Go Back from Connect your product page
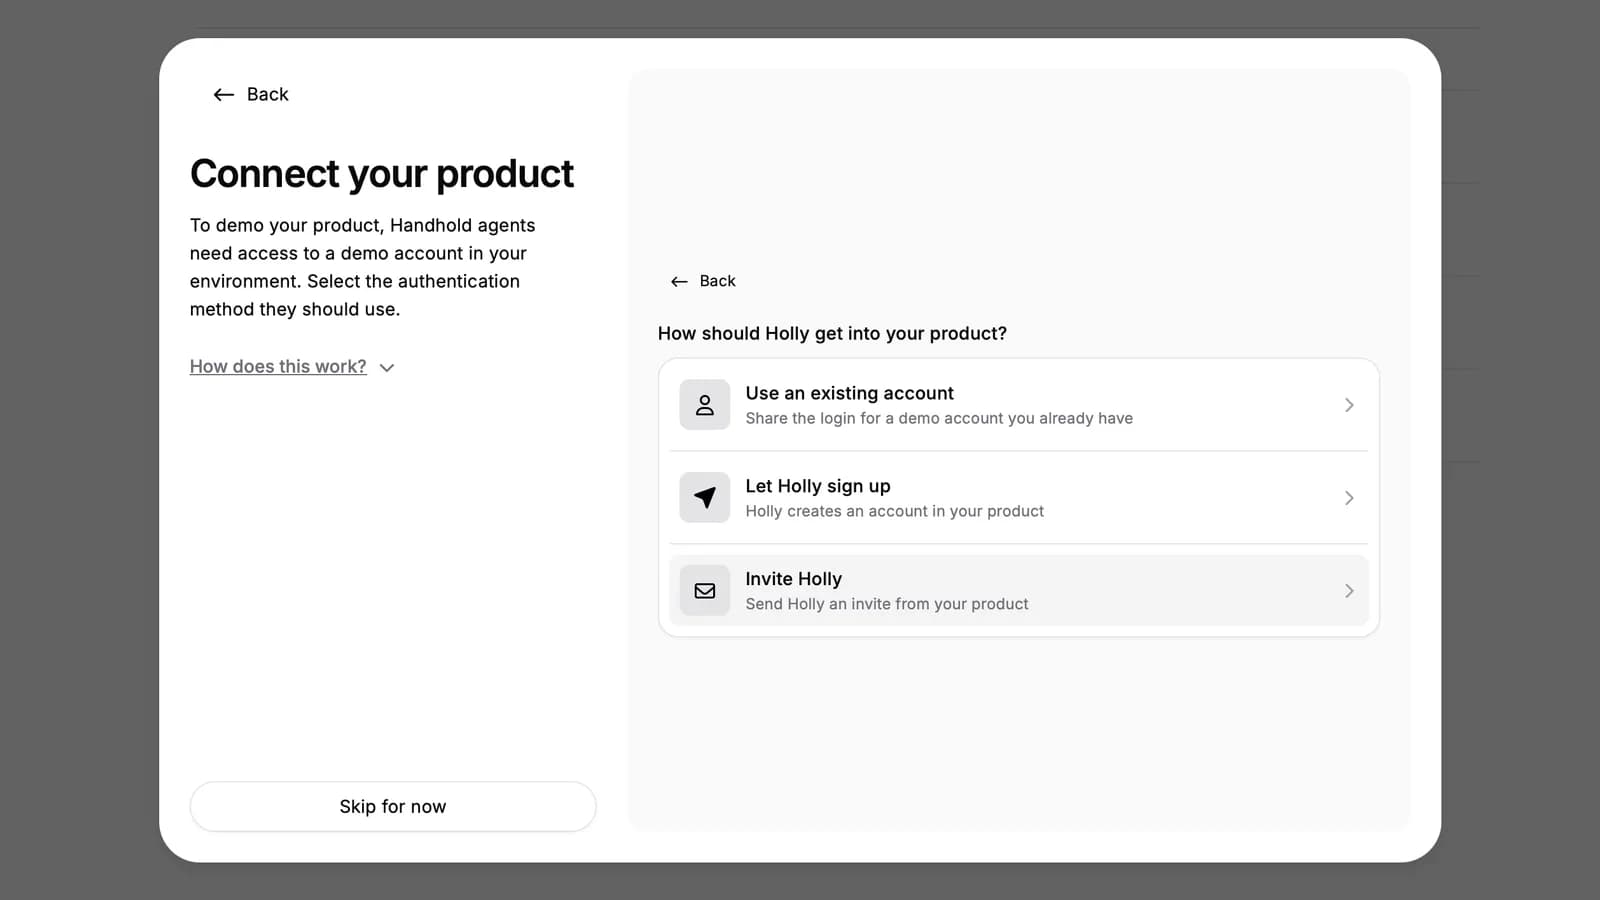Viewport: 1600px width, 900px height. (x=251, y=94)
